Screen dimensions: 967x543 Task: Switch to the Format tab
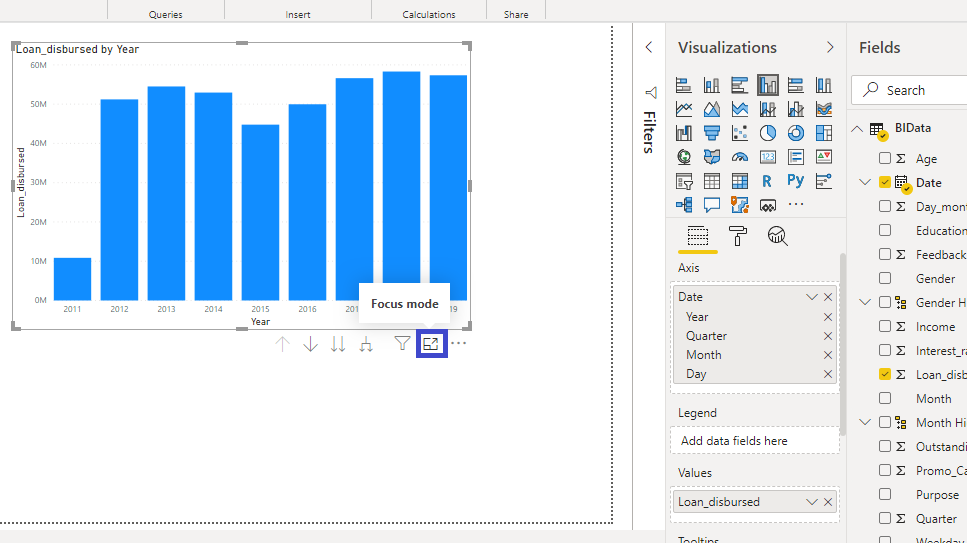tap(738, 236)
